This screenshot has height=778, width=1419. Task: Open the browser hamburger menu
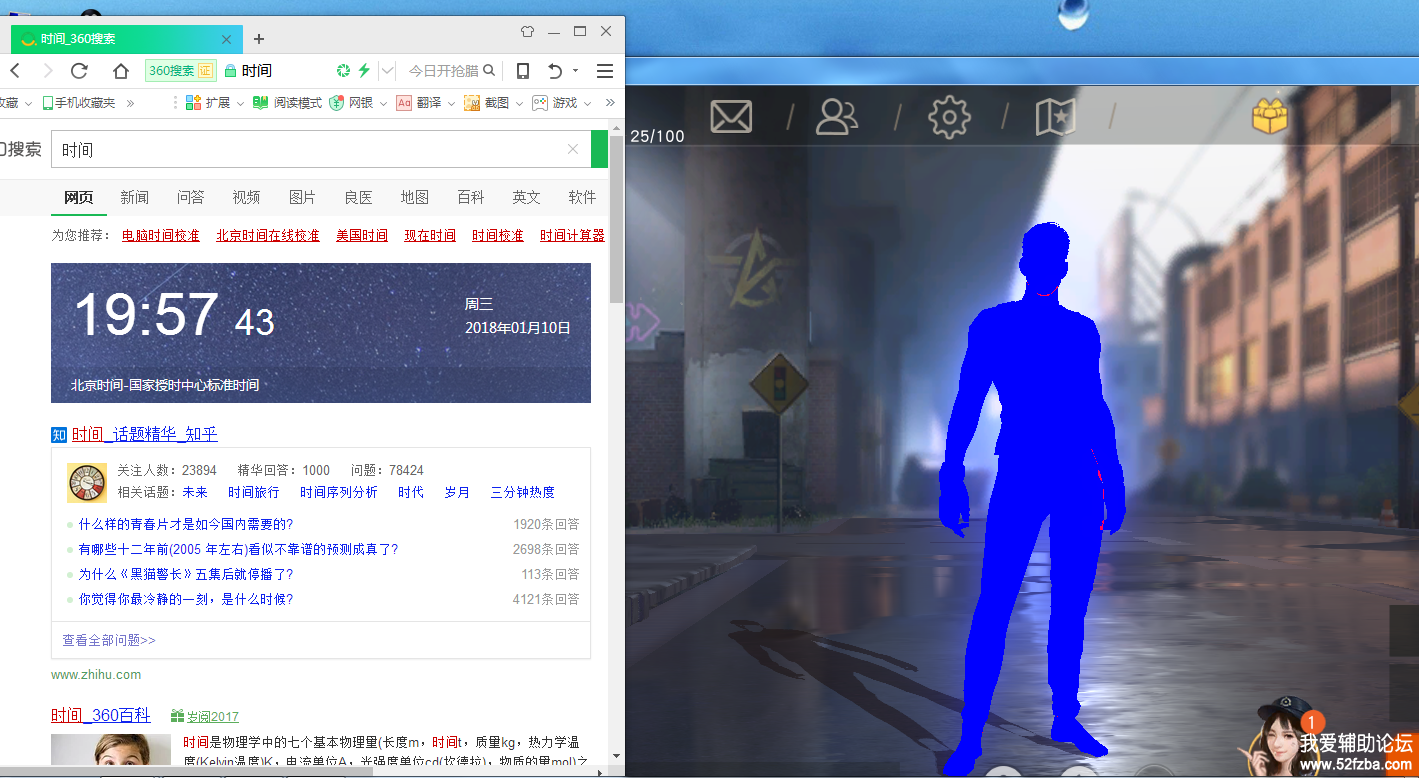point(604,71)
